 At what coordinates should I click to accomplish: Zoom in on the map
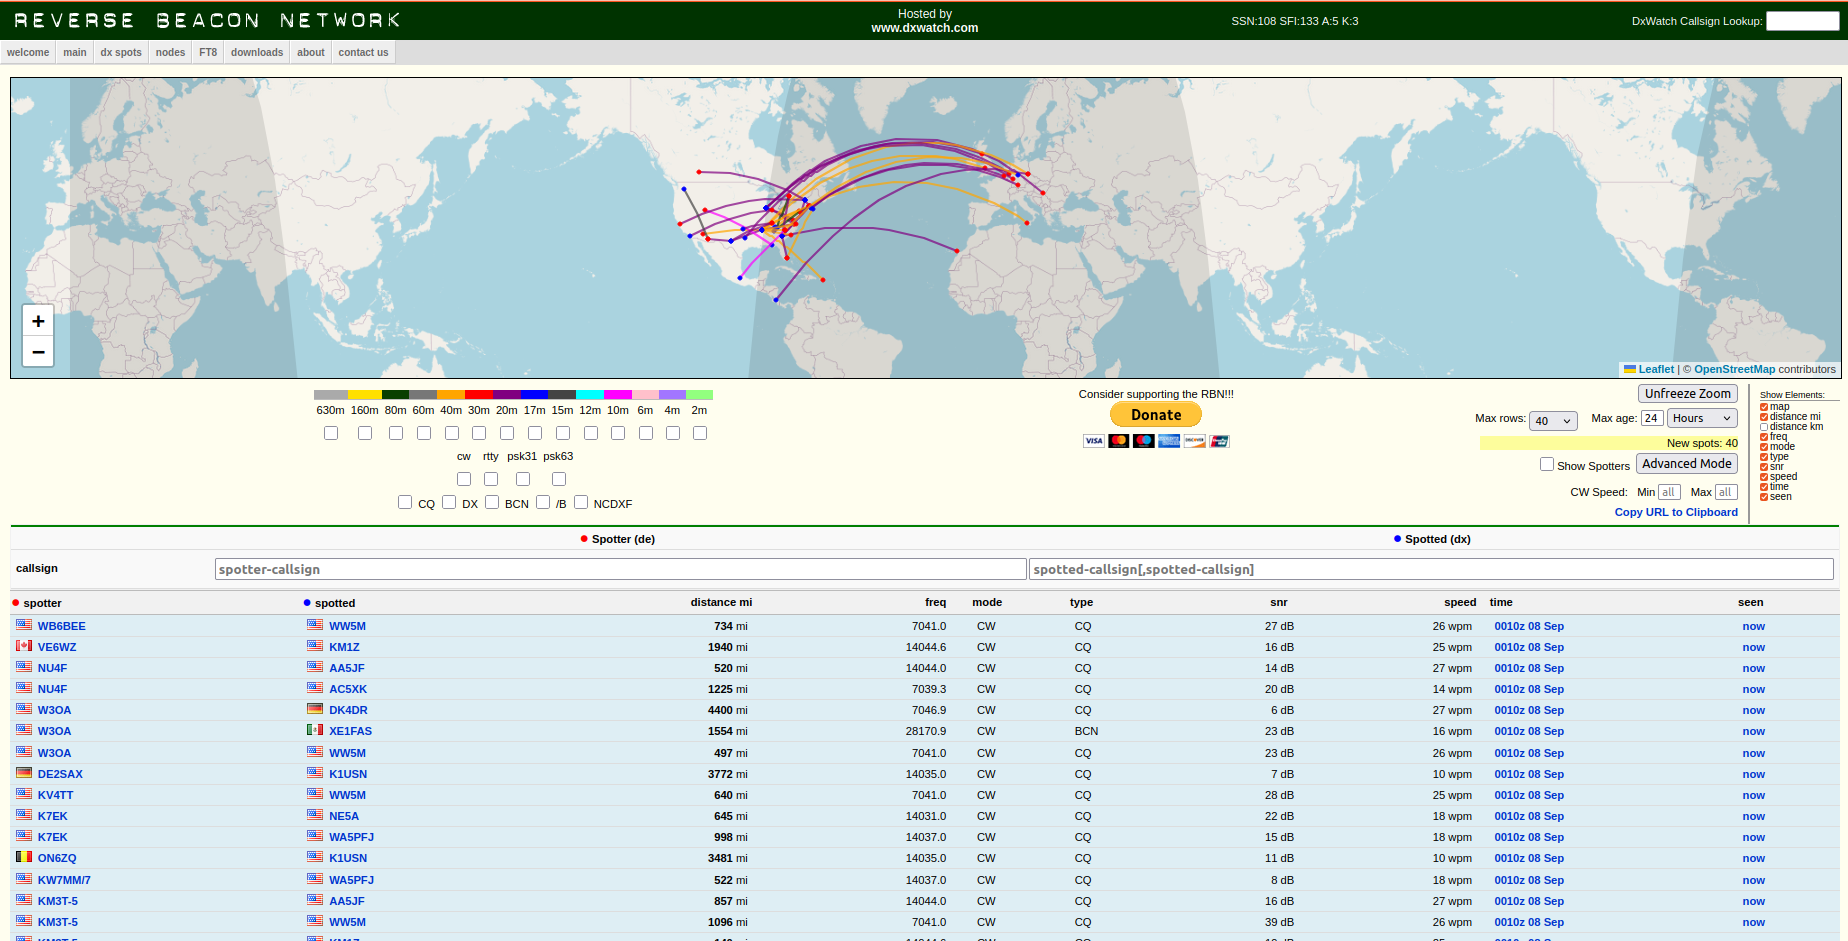(x=38, y=321)
